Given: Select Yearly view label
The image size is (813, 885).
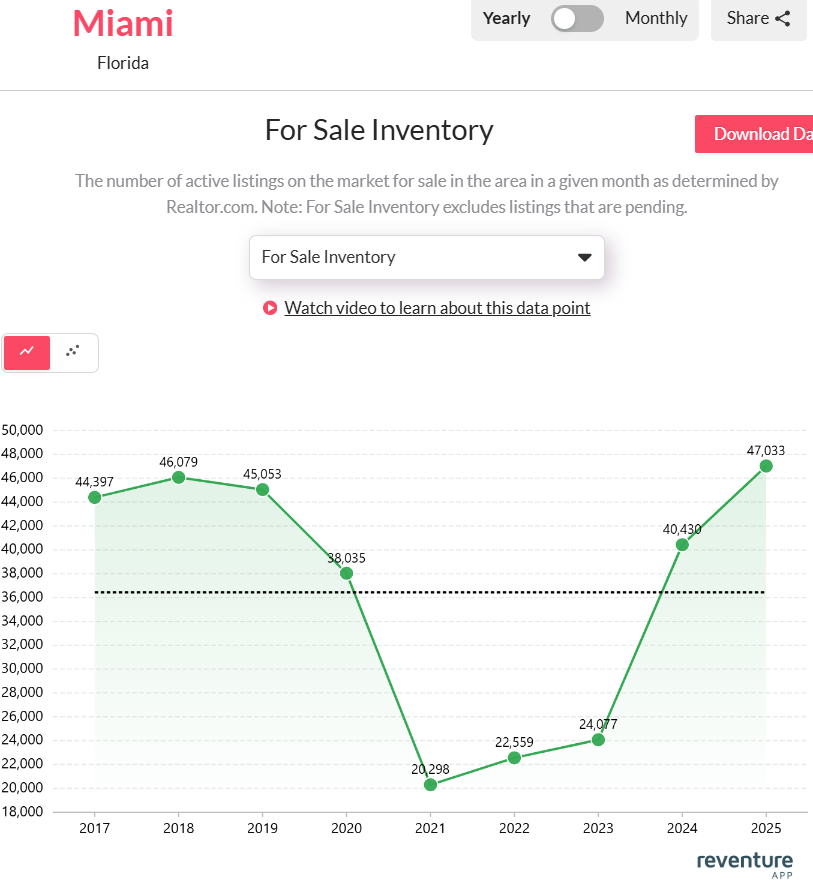Looking at the screenshot, I should coord(506,18).
